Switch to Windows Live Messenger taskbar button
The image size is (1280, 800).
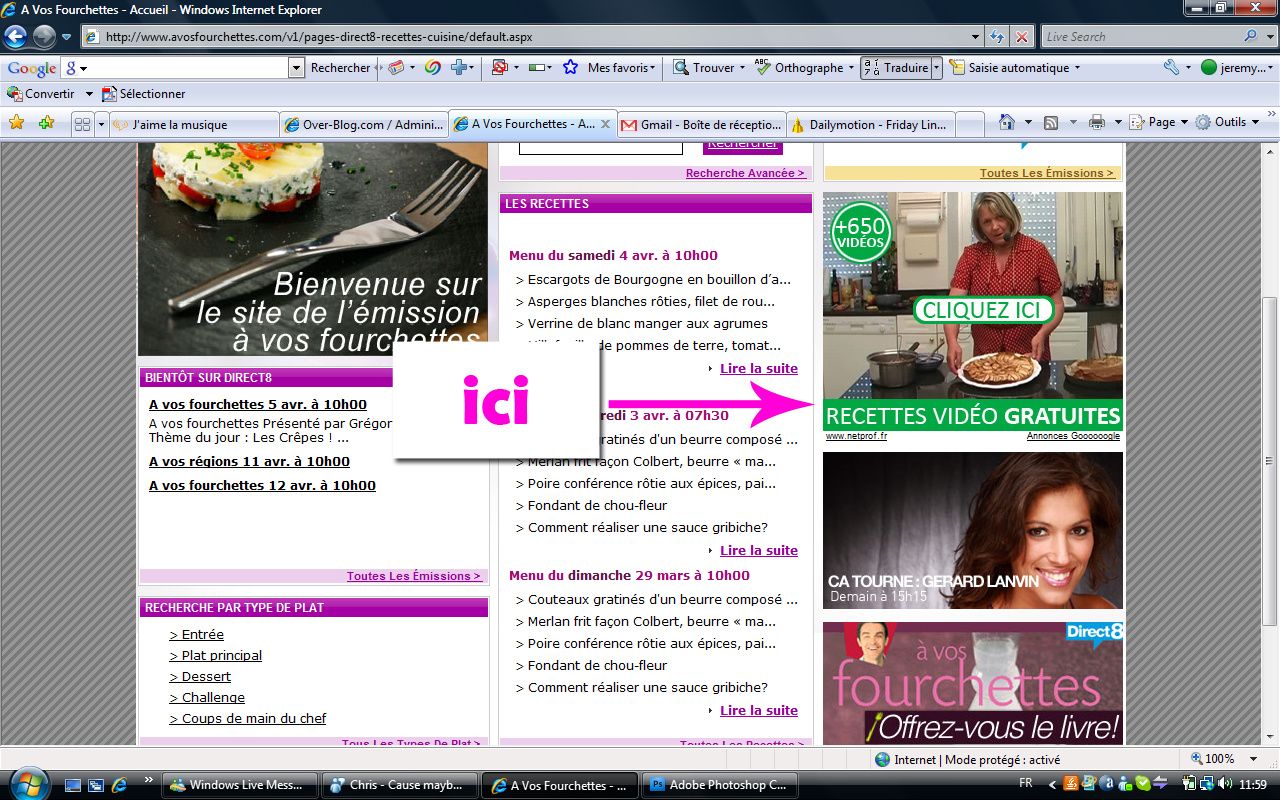click(x=240, y=785)
